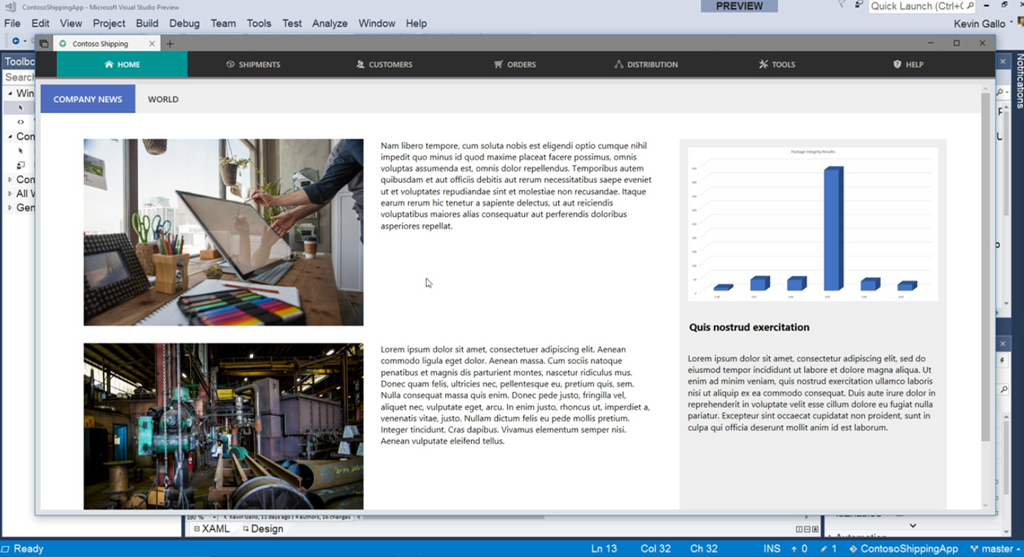Open the Help section with shield icon

pyautogui.click(x=908, y=65)
